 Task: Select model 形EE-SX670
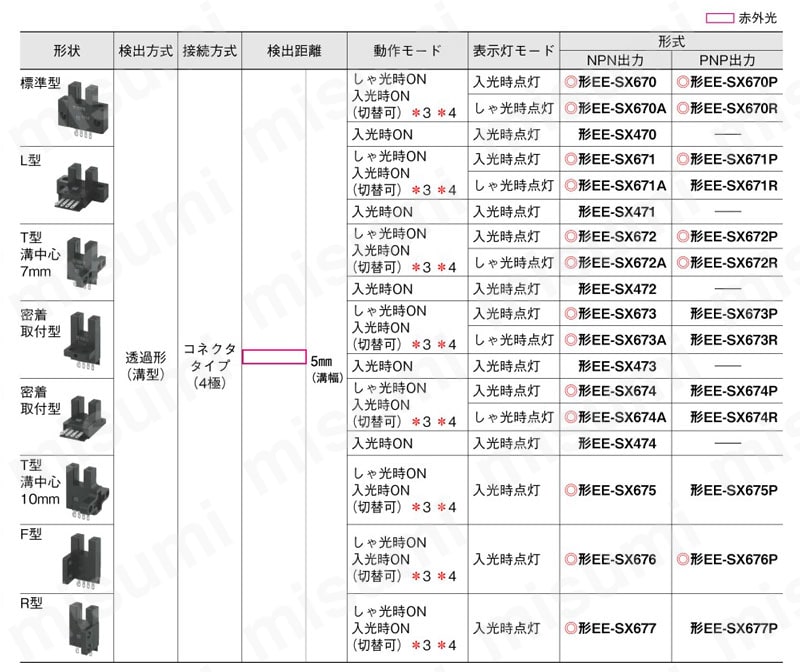pos(617,82)
